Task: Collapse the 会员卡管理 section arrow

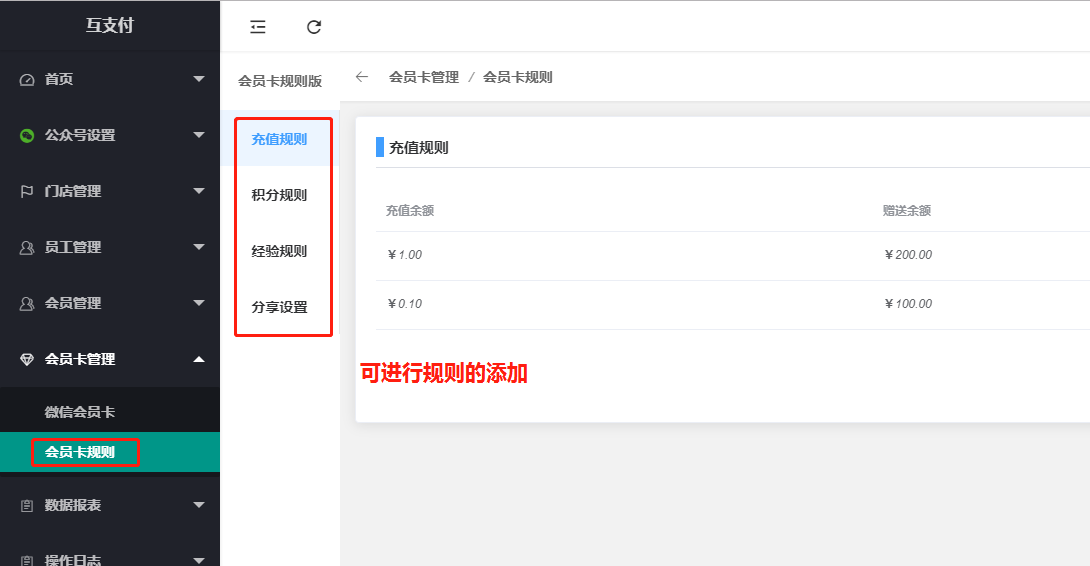Action: tap(199, 359)
